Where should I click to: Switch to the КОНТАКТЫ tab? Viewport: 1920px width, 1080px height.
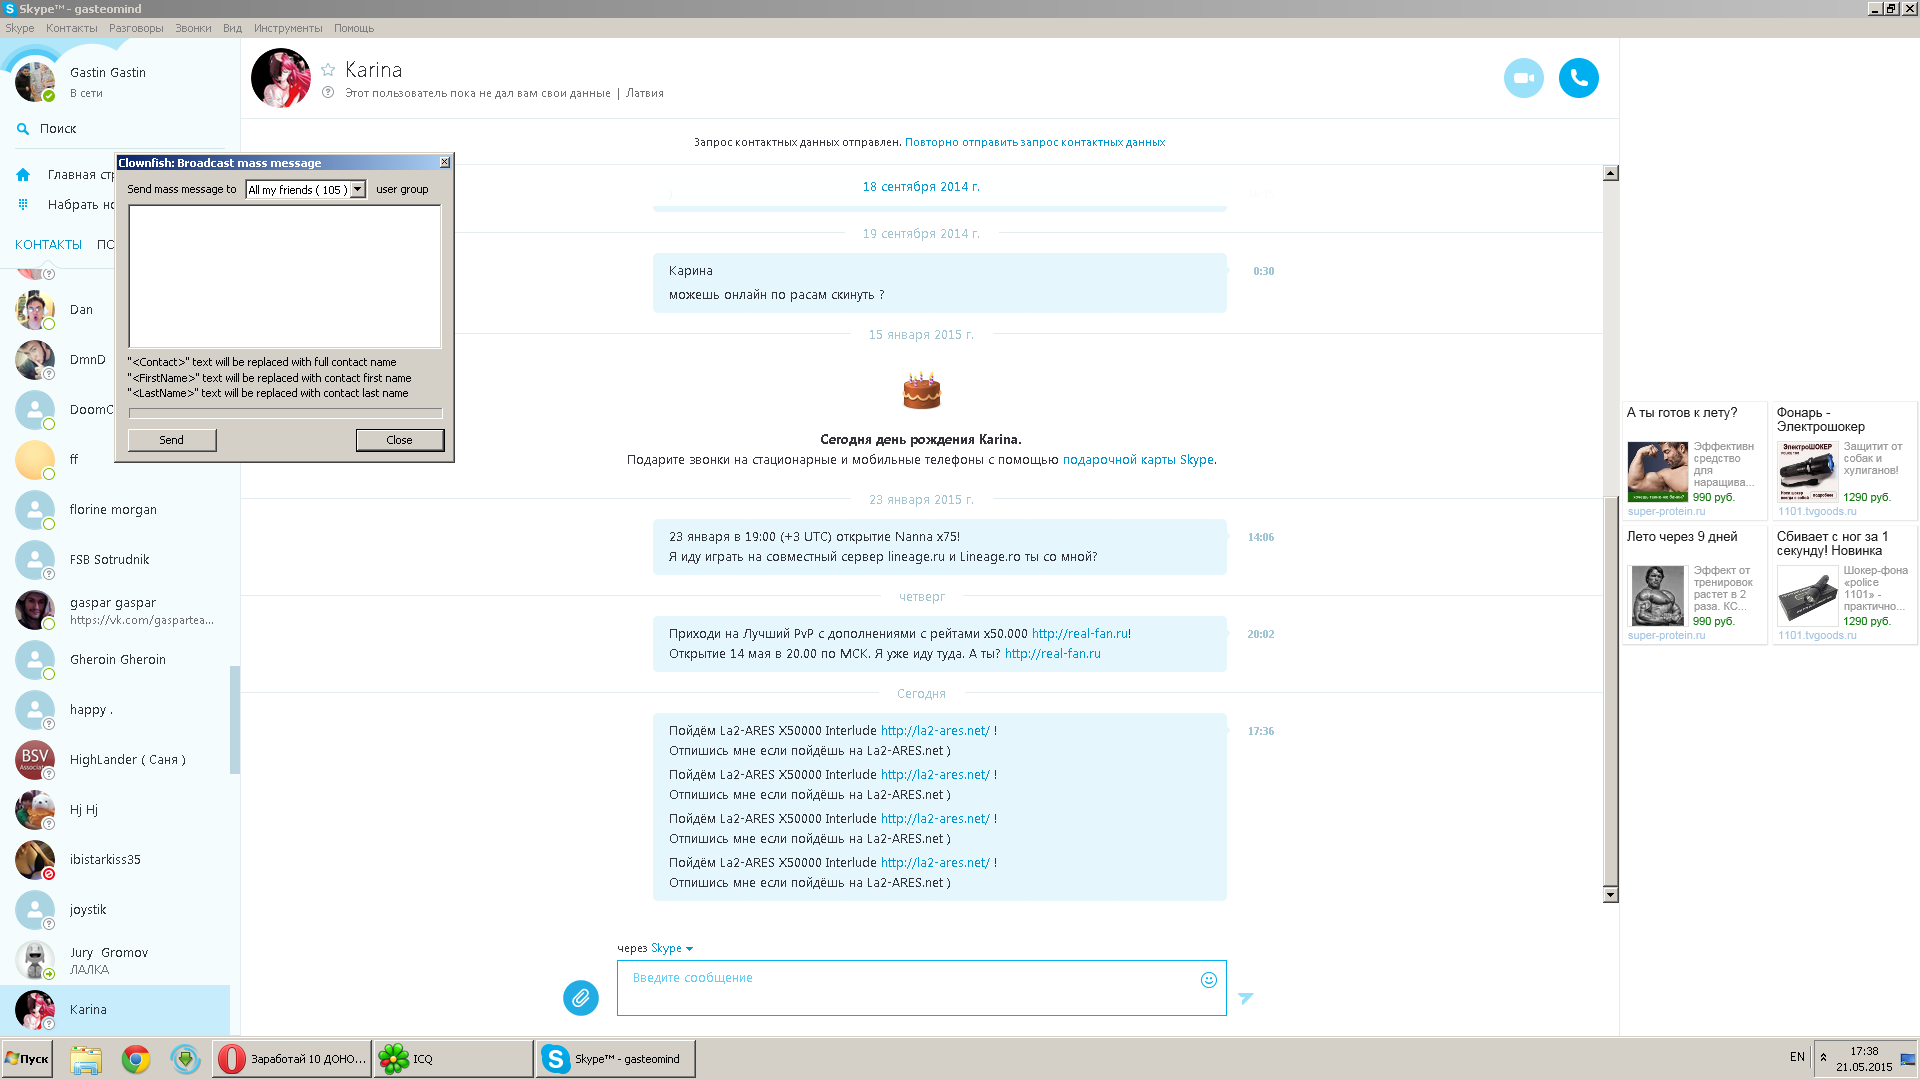point(48,245)
